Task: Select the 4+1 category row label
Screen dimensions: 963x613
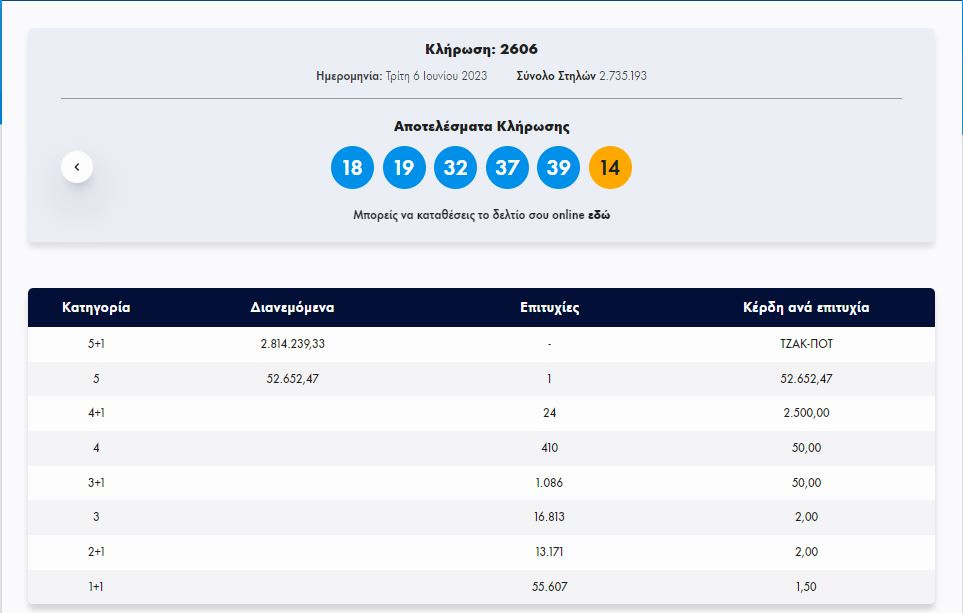Action: pyautogui.click(x=96, y=413)
